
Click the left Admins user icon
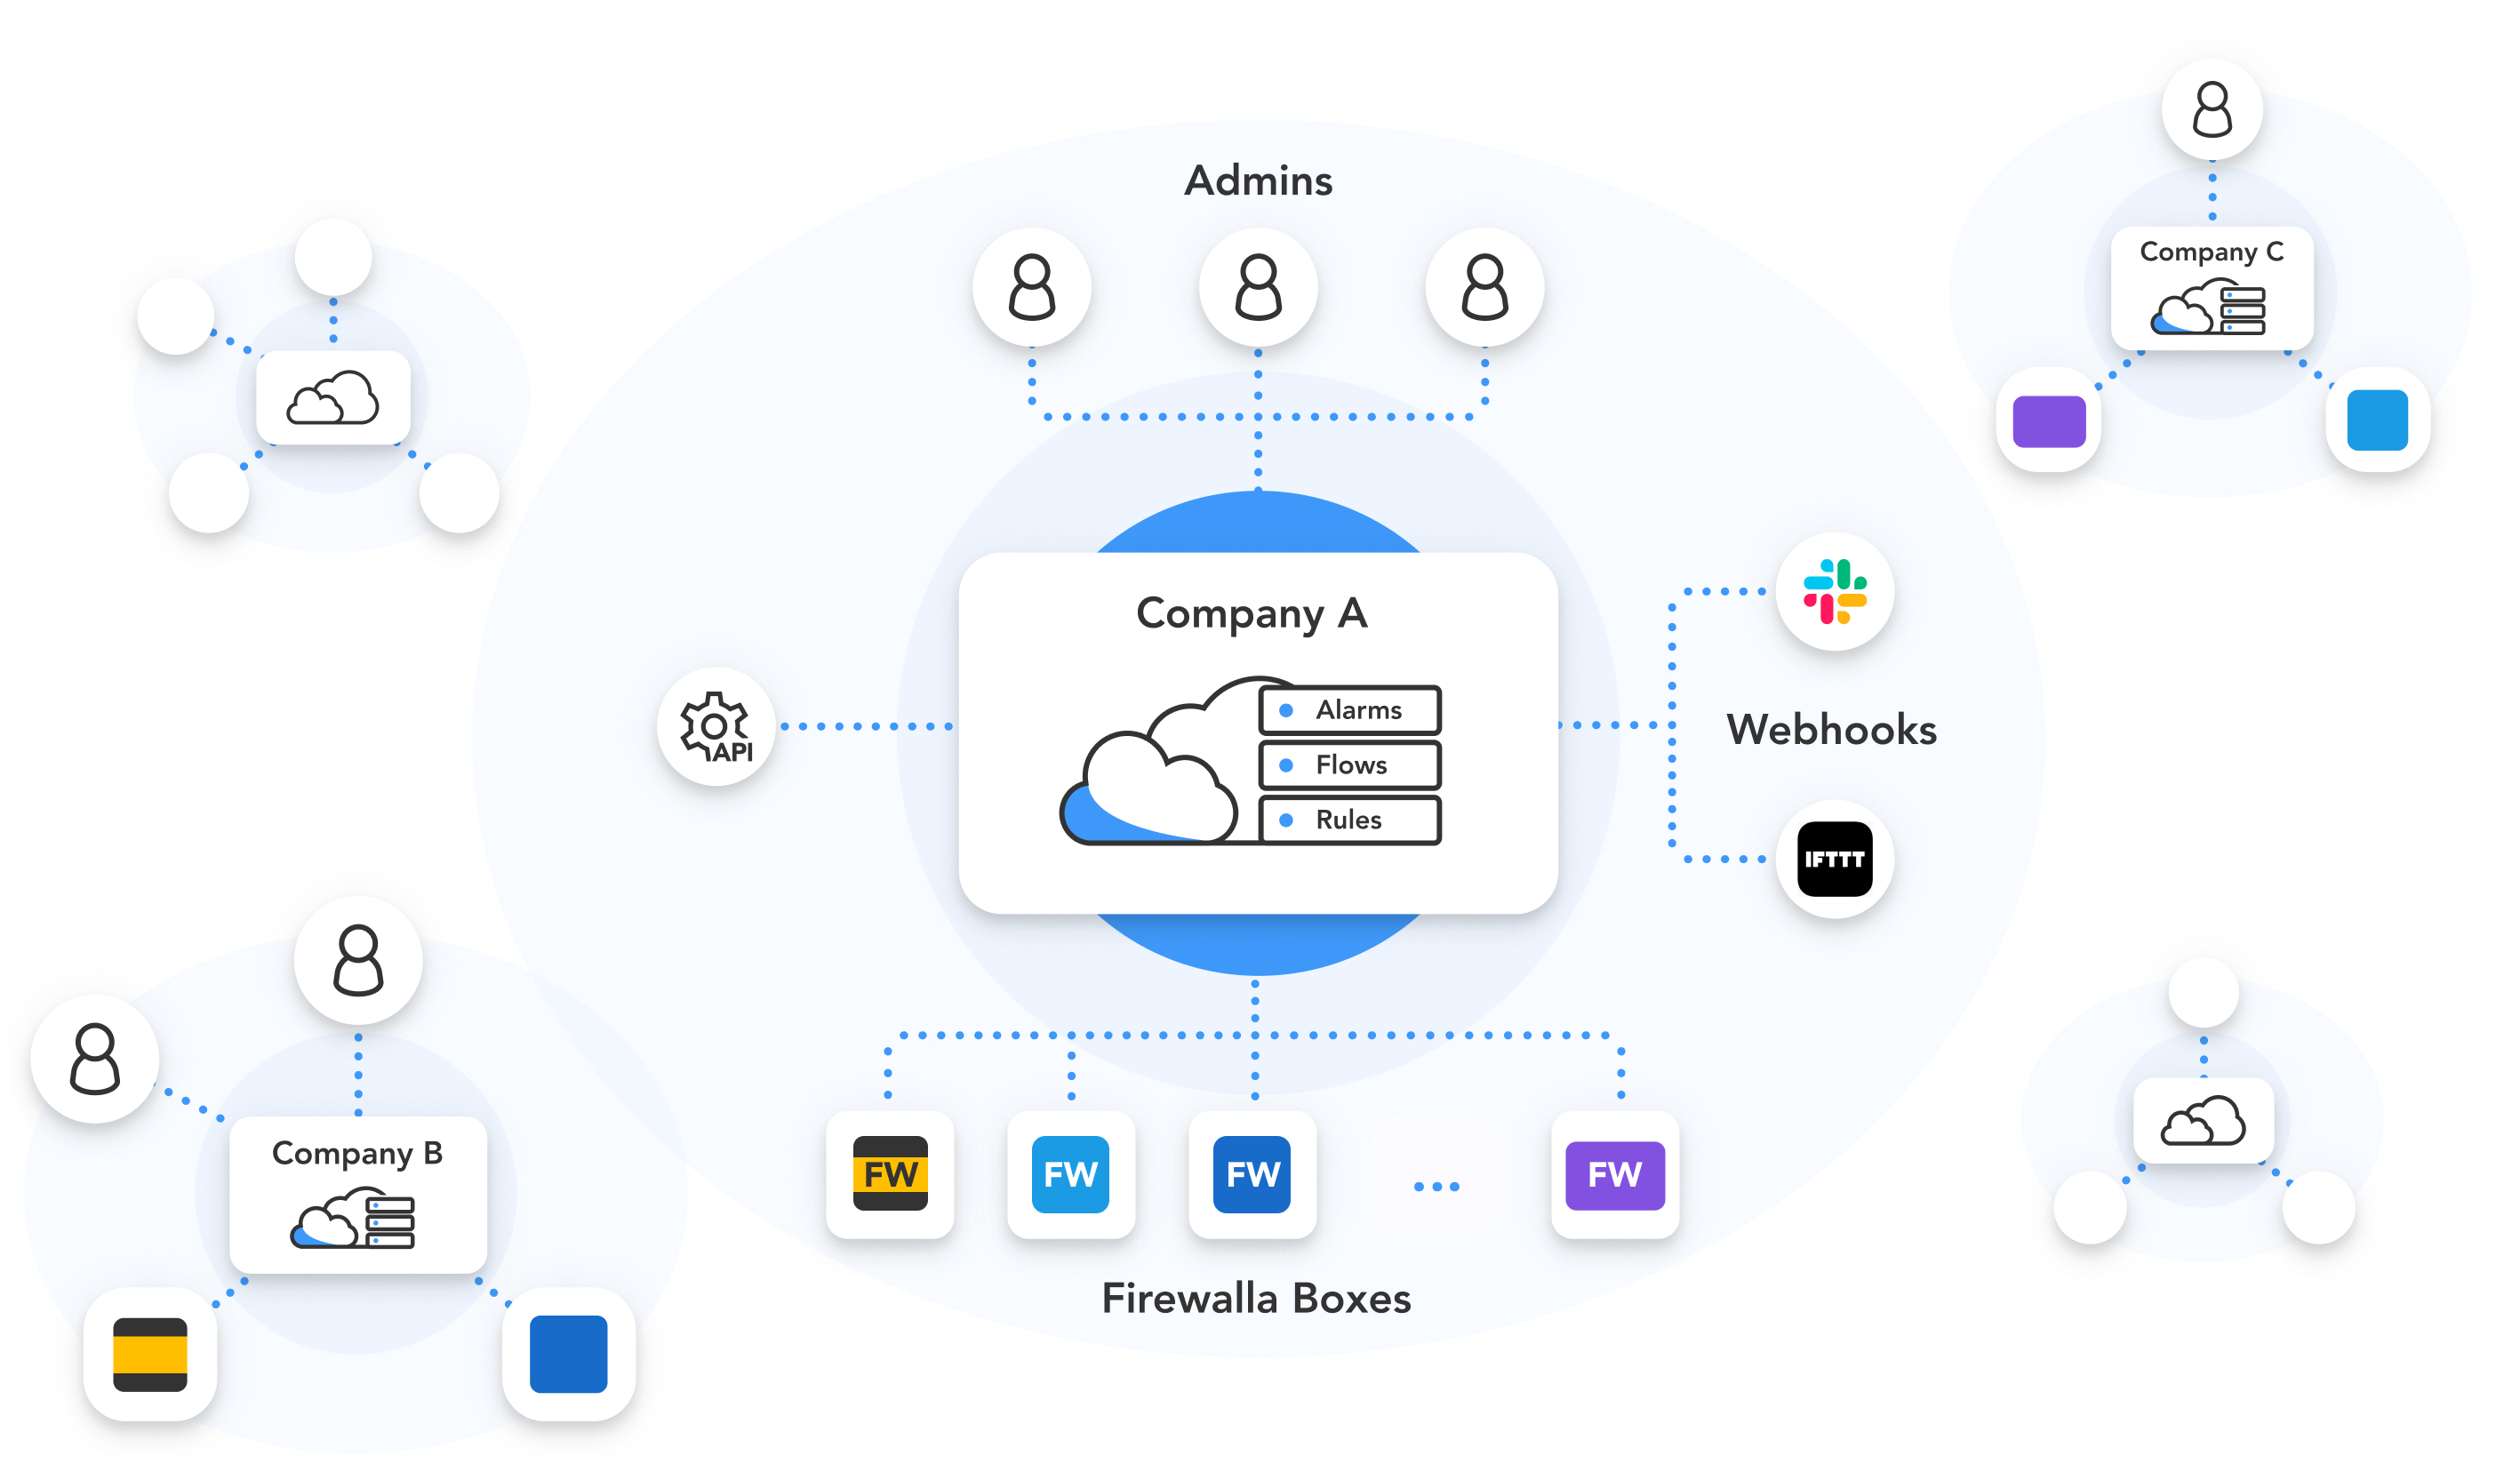1032,287
